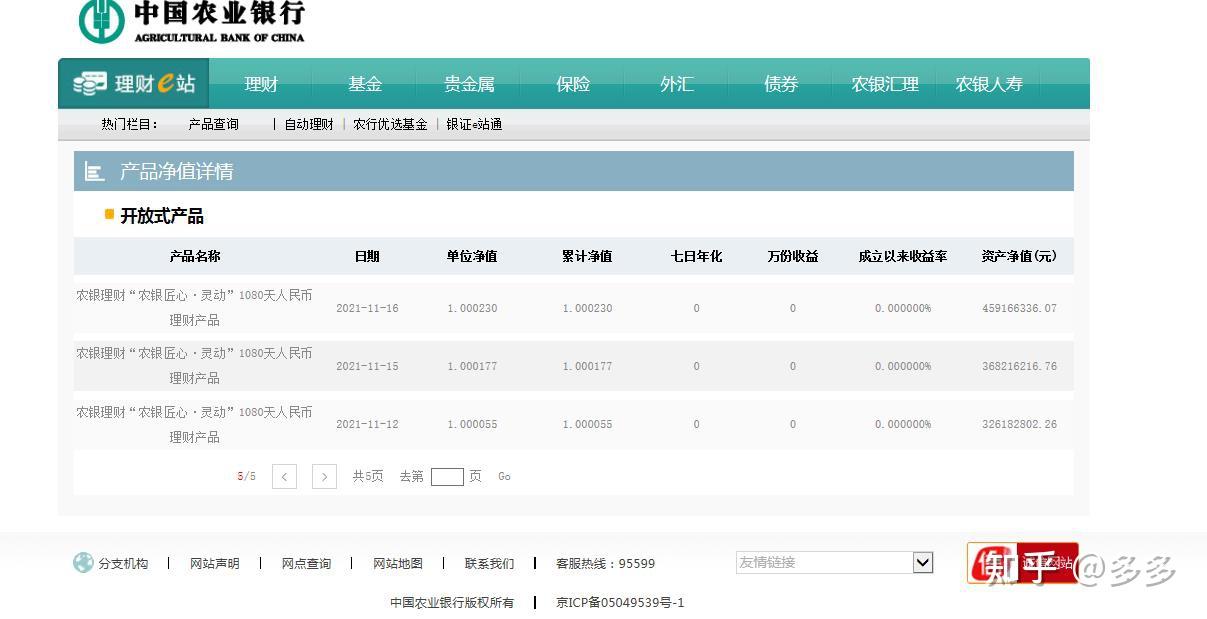Open the 债券 menu tab
1207x619 pixels.
coord(781,84)
